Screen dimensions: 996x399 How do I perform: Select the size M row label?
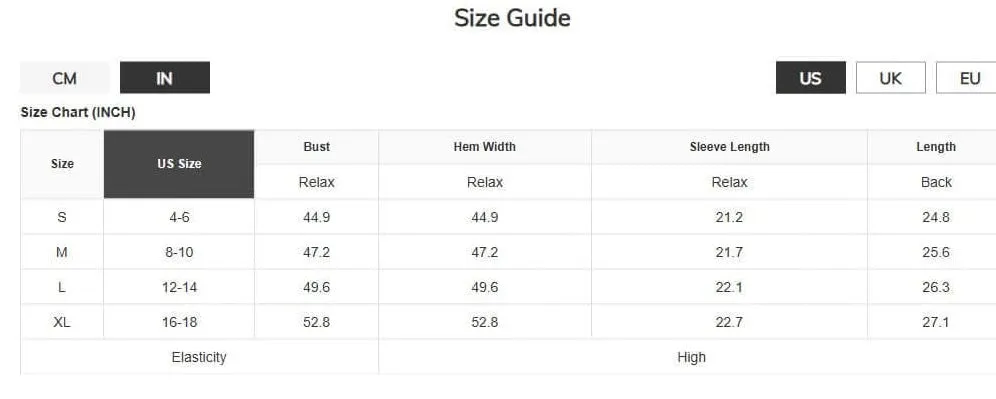[62, 252]
